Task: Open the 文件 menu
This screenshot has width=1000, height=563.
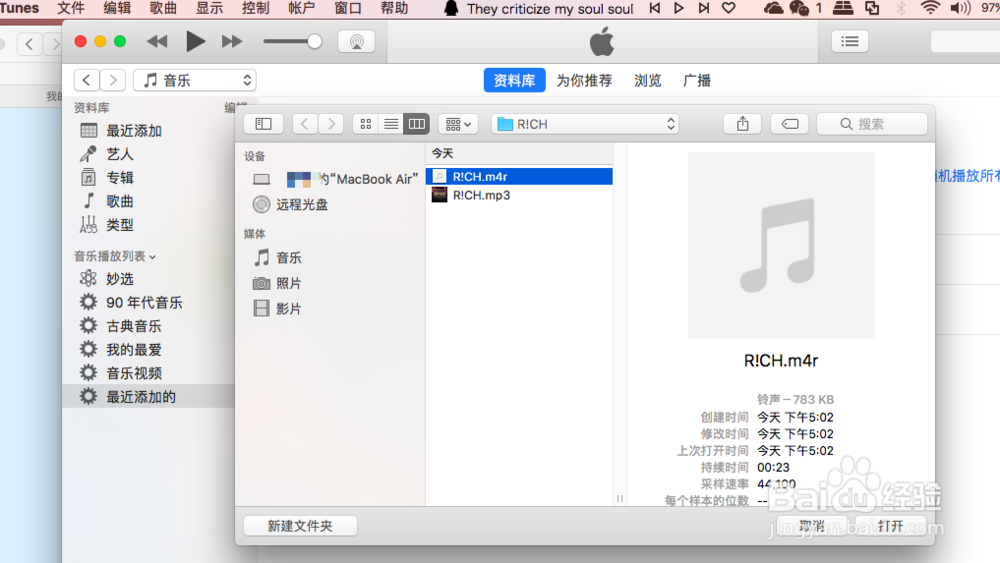Action: click(x=71, y=8)
